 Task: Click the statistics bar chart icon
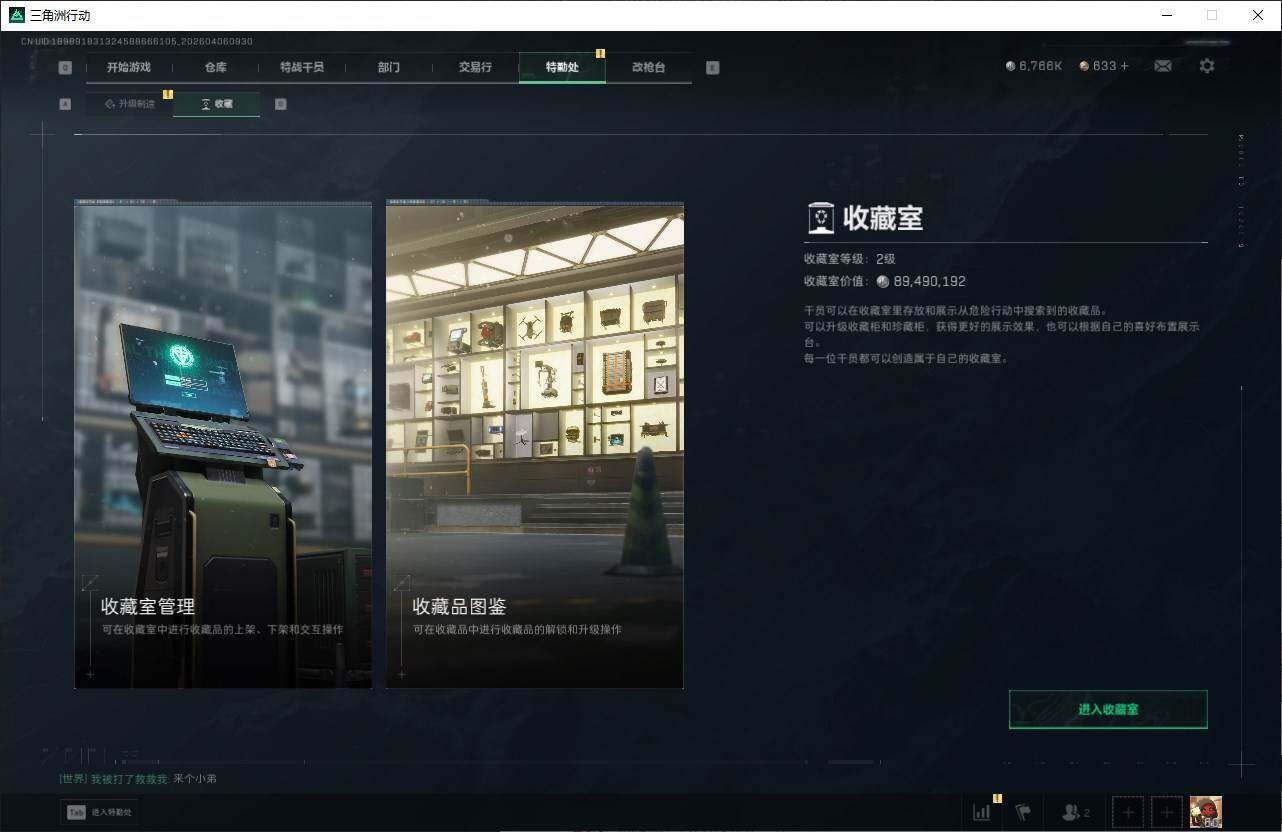pos(980,812)
